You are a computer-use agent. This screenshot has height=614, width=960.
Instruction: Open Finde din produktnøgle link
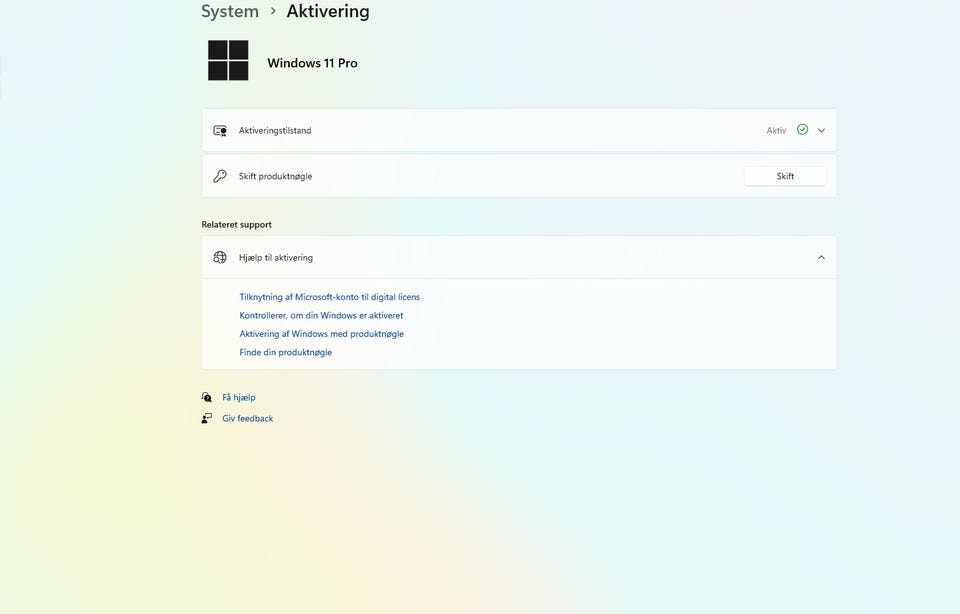[286, 352]
